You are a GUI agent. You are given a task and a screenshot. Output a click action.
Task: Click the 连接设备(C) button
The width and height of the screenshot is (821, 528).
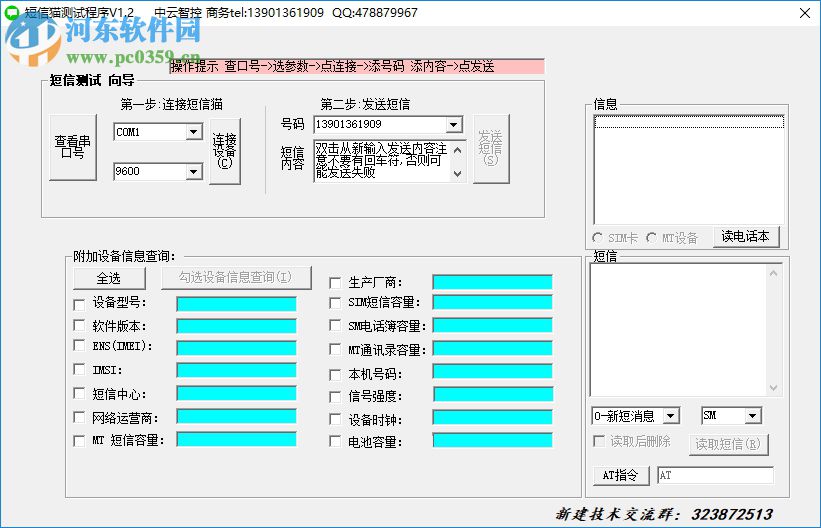(x=225, y=151)
